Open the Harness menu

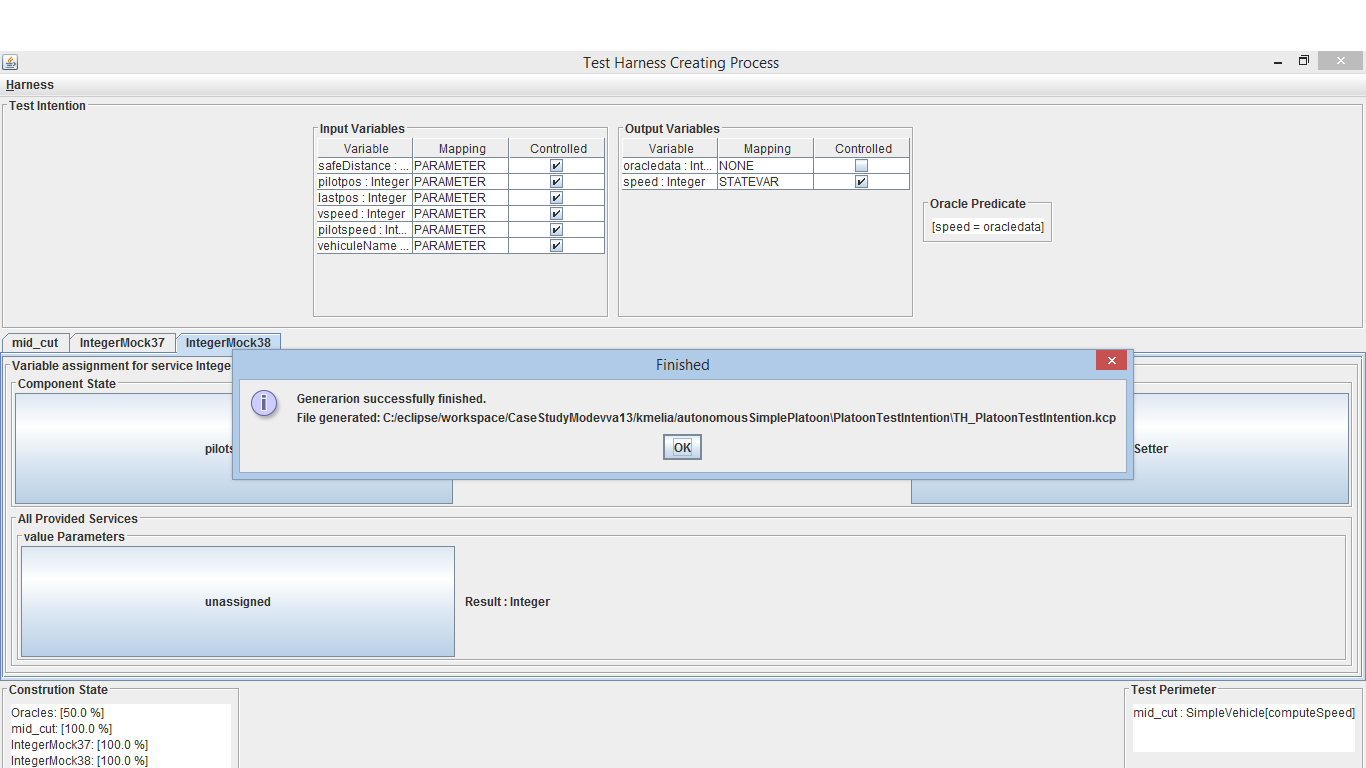pyautogui.click(x=30, y=85)
